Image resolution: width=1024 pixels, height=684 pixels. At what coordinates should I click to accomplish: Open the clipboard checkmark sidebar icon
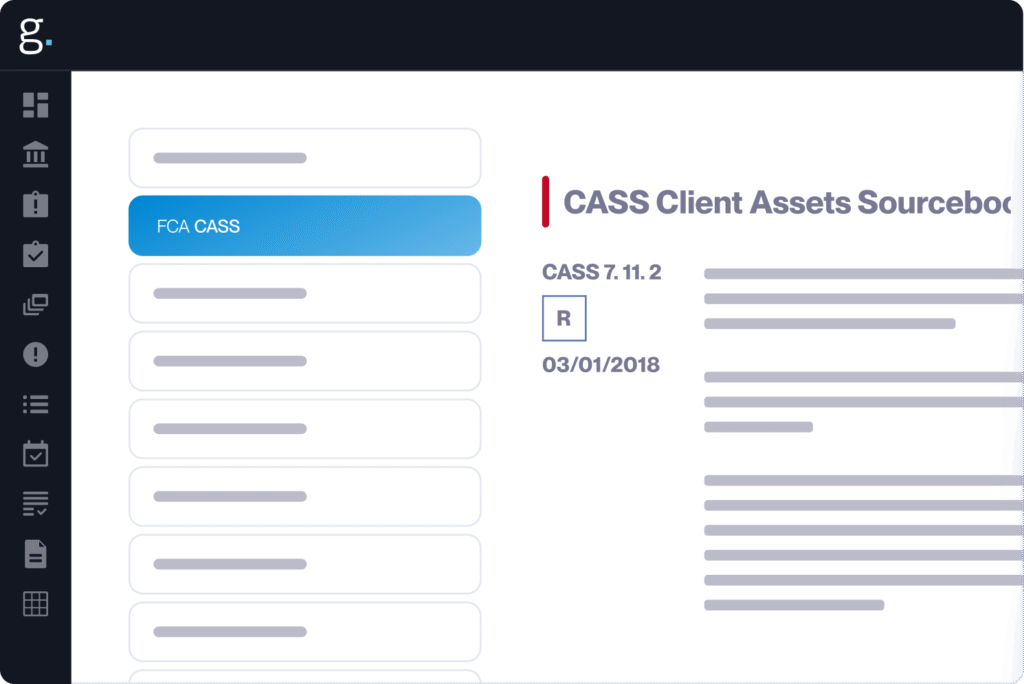tap(36, 255)
